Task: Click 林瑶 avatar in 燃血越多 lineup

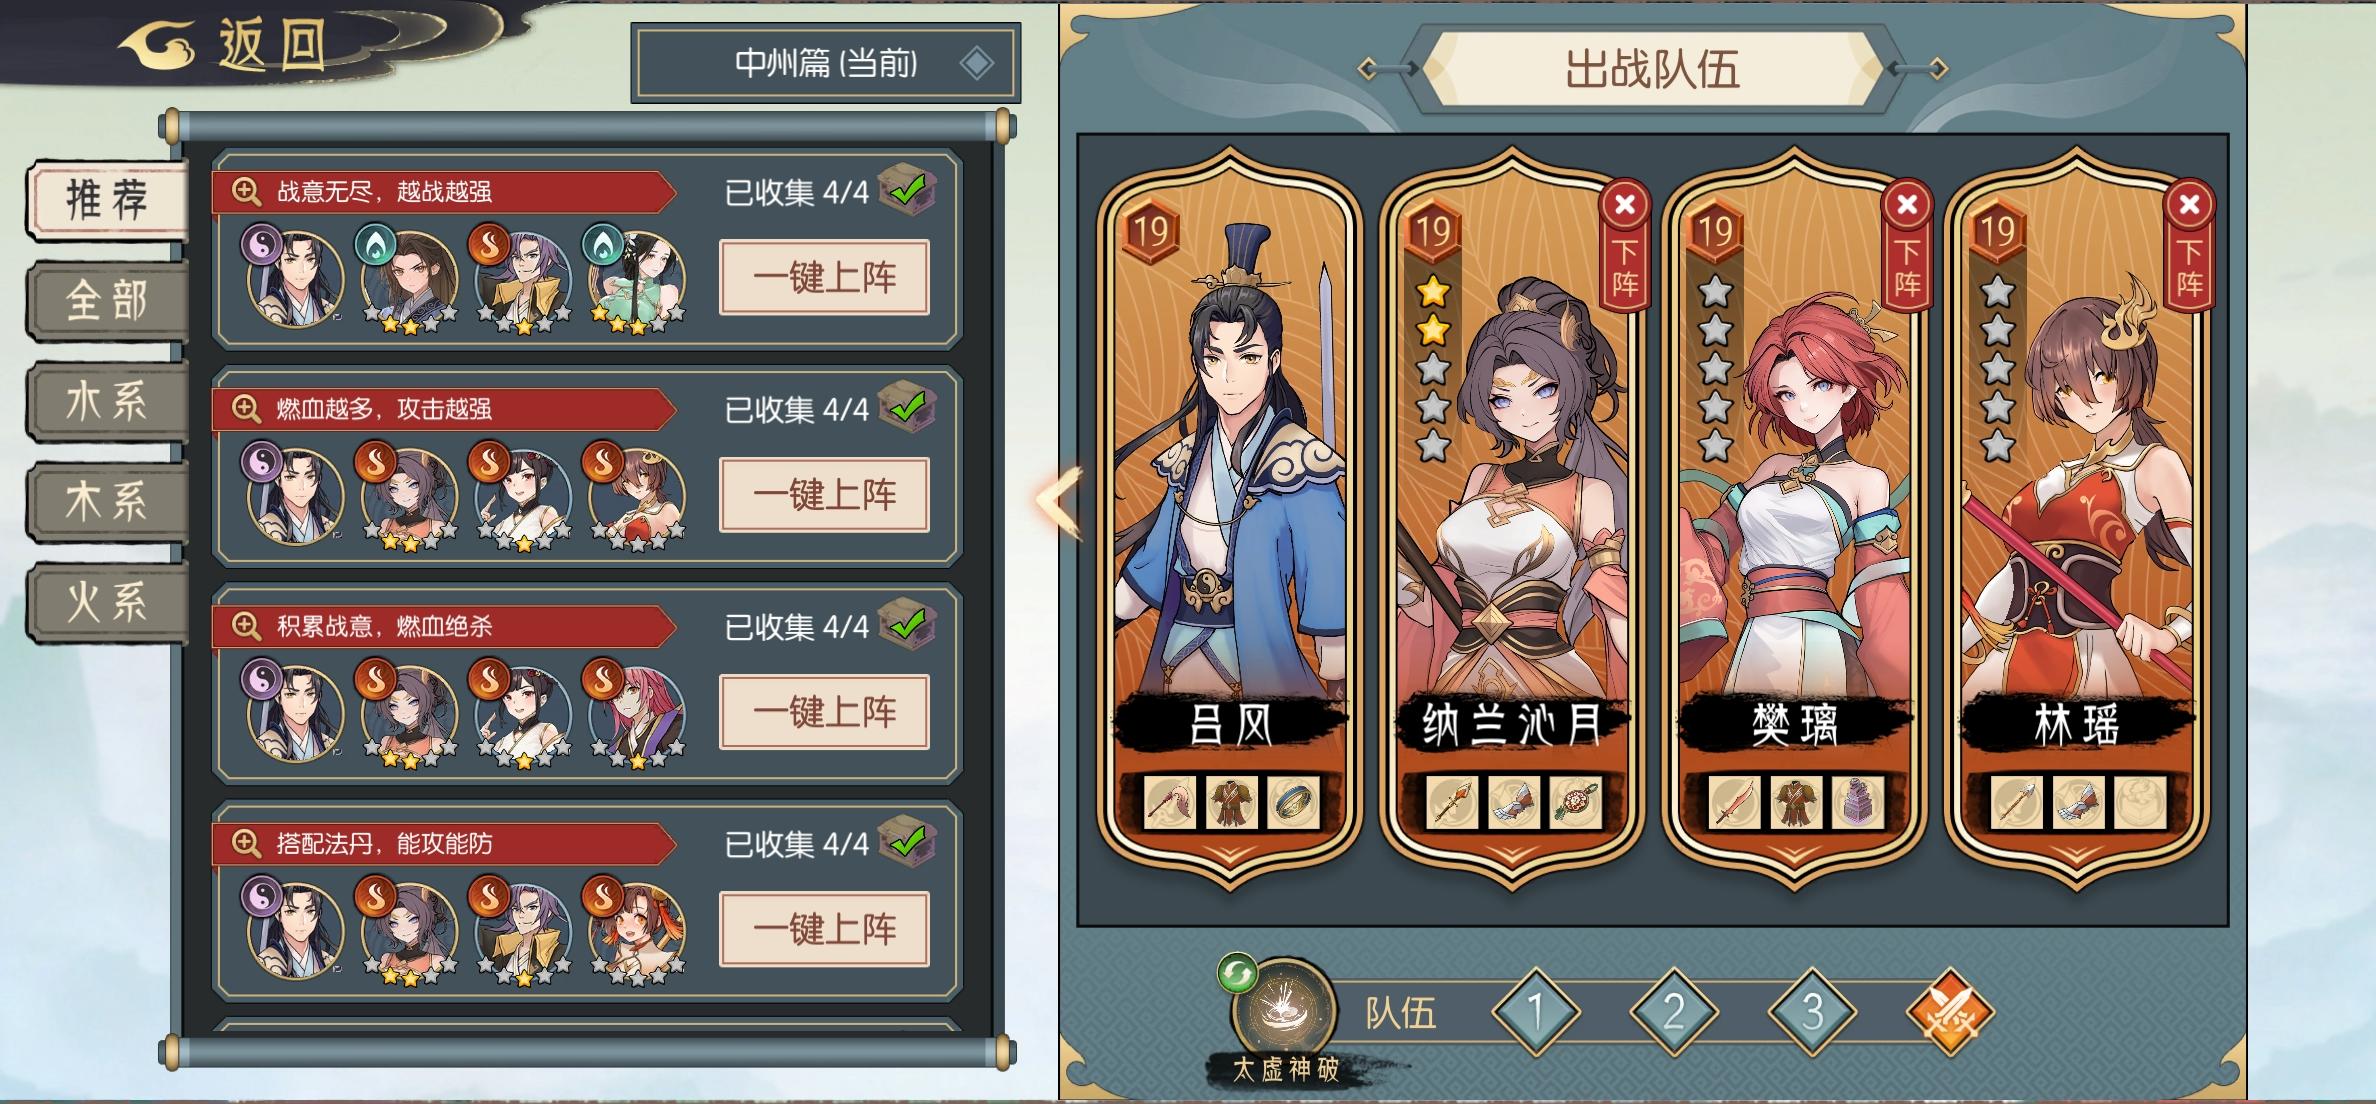Action: 636,496
